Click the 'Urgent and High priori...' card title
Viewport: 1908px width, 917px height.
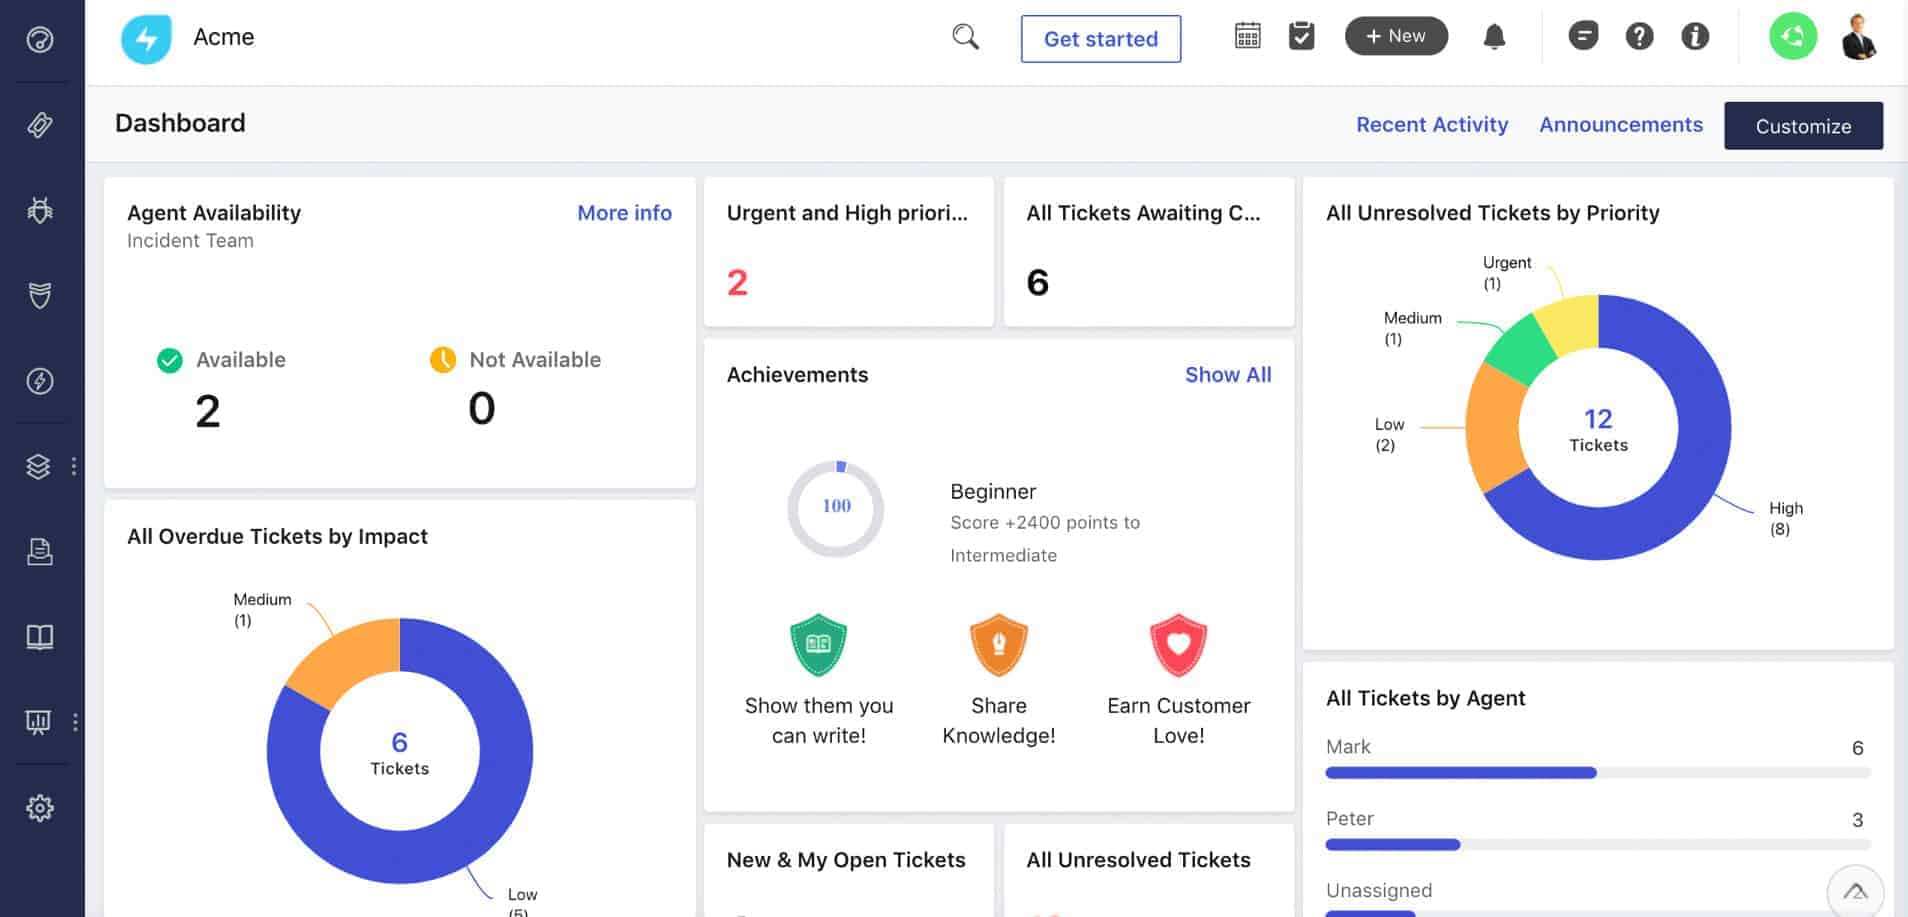pyautogui.click(x=847, y=213)
